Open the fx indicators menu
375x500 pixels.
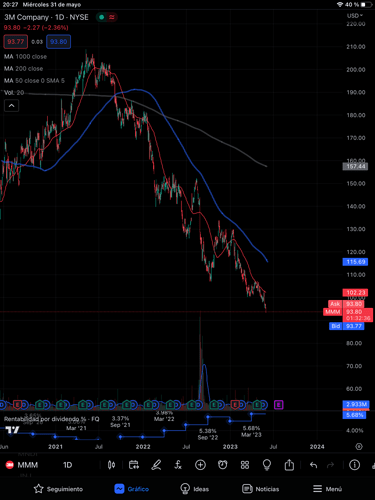tap(178, 465)
